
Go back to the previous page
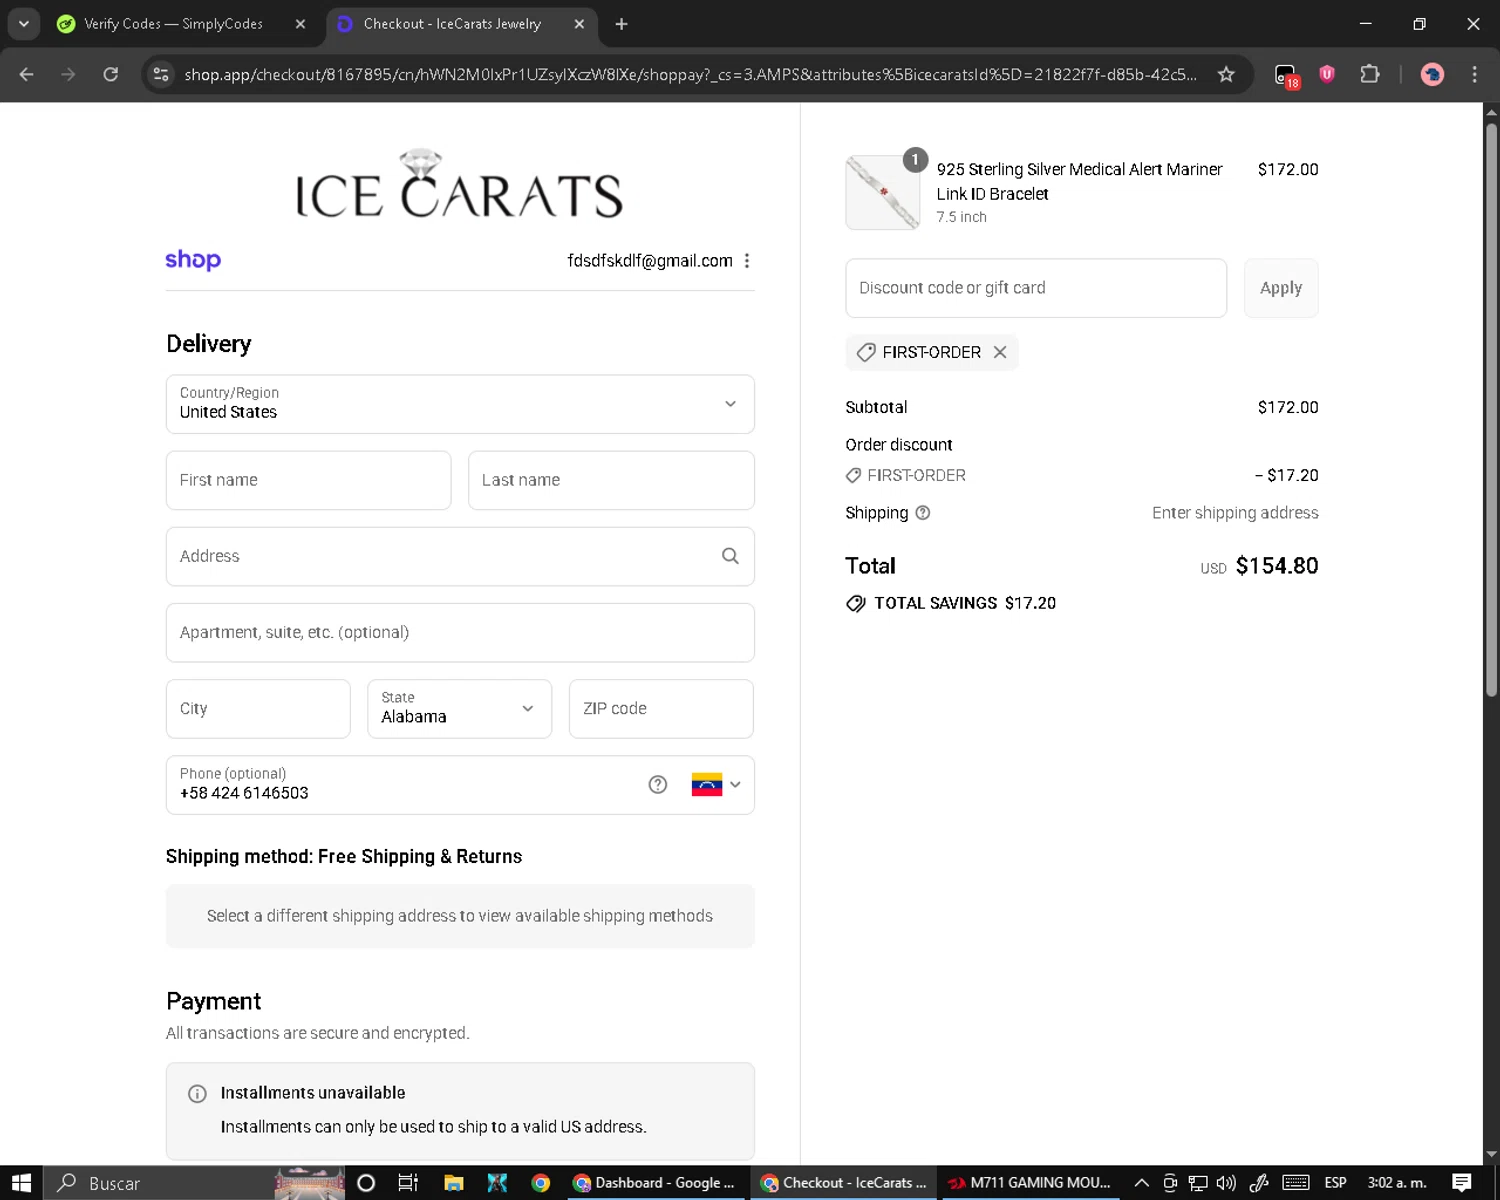27,74
